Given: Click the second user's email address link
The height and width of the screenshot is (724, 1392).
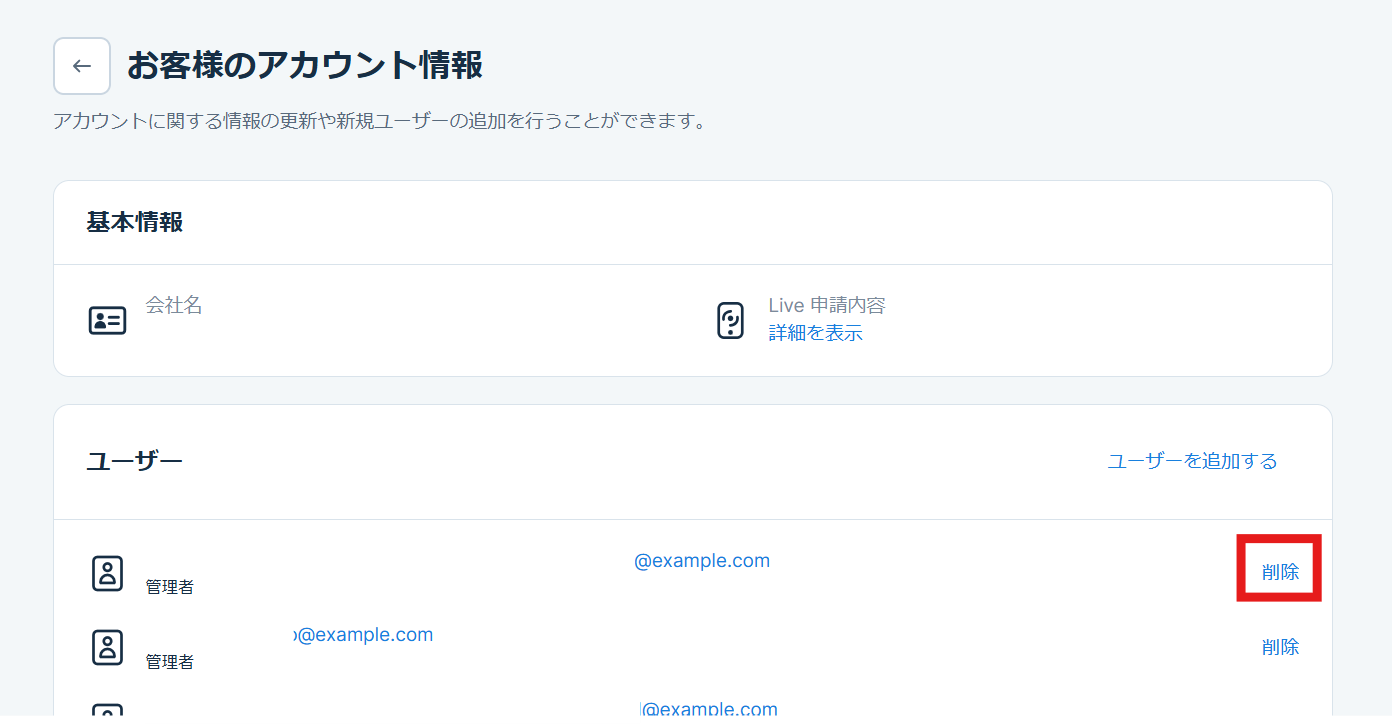Looking at the screenshot, I should point(364,635).
